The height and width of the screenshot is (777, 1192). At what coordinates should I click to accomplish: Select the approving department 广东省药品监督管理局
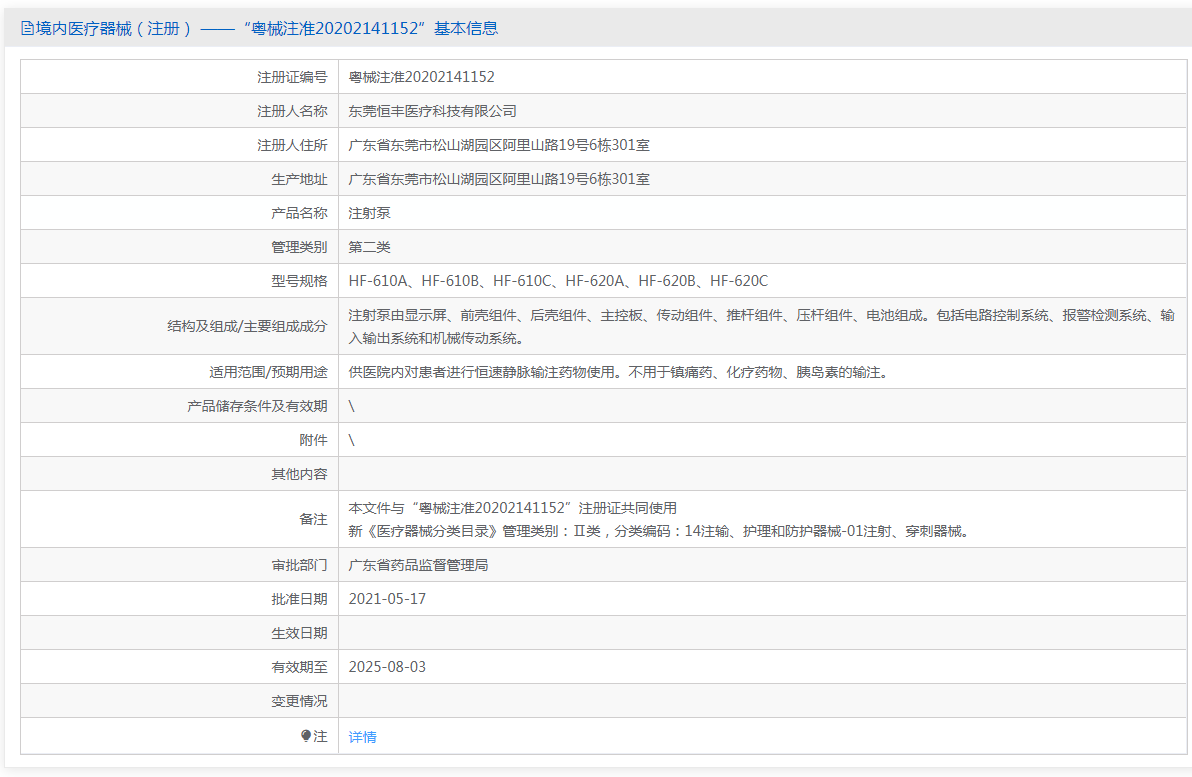418,565
